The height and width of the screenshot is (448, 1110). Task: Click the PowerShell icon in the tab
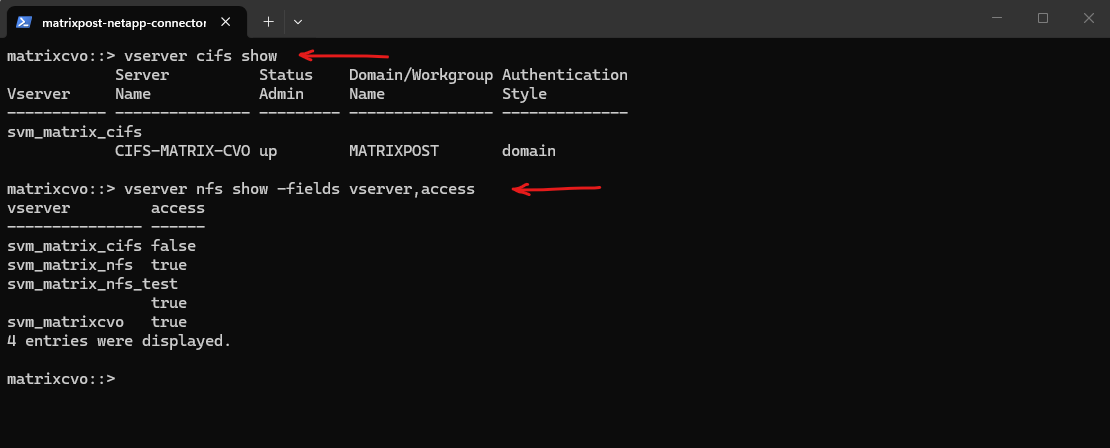24,21
